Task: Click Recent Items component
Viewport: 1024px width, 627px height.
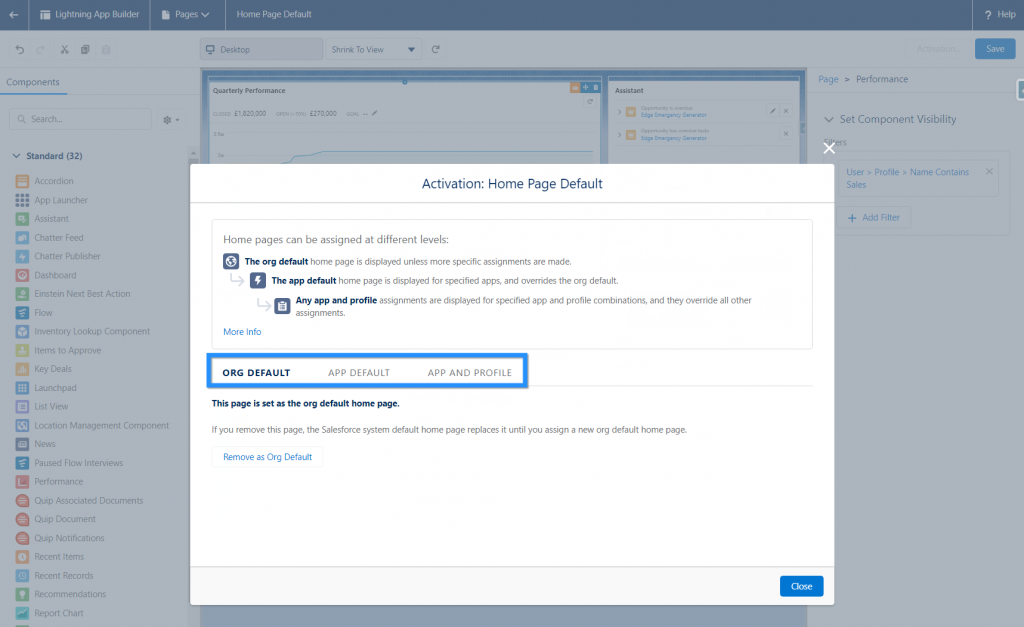Action: 50,557
